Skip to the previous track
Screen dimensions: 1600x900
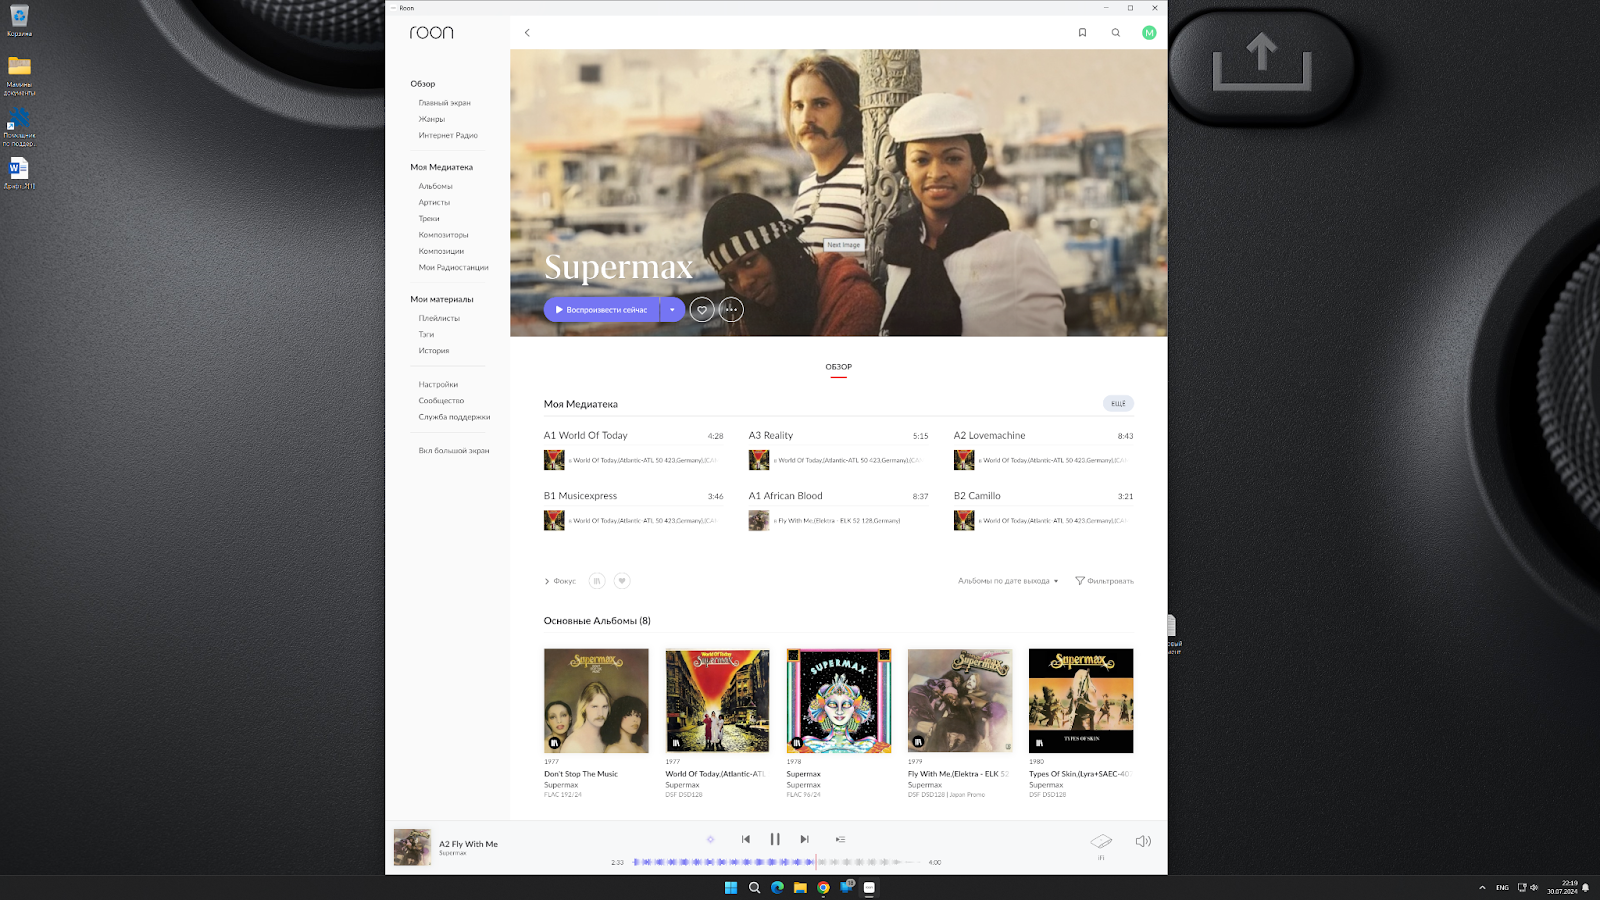point(746,840)
